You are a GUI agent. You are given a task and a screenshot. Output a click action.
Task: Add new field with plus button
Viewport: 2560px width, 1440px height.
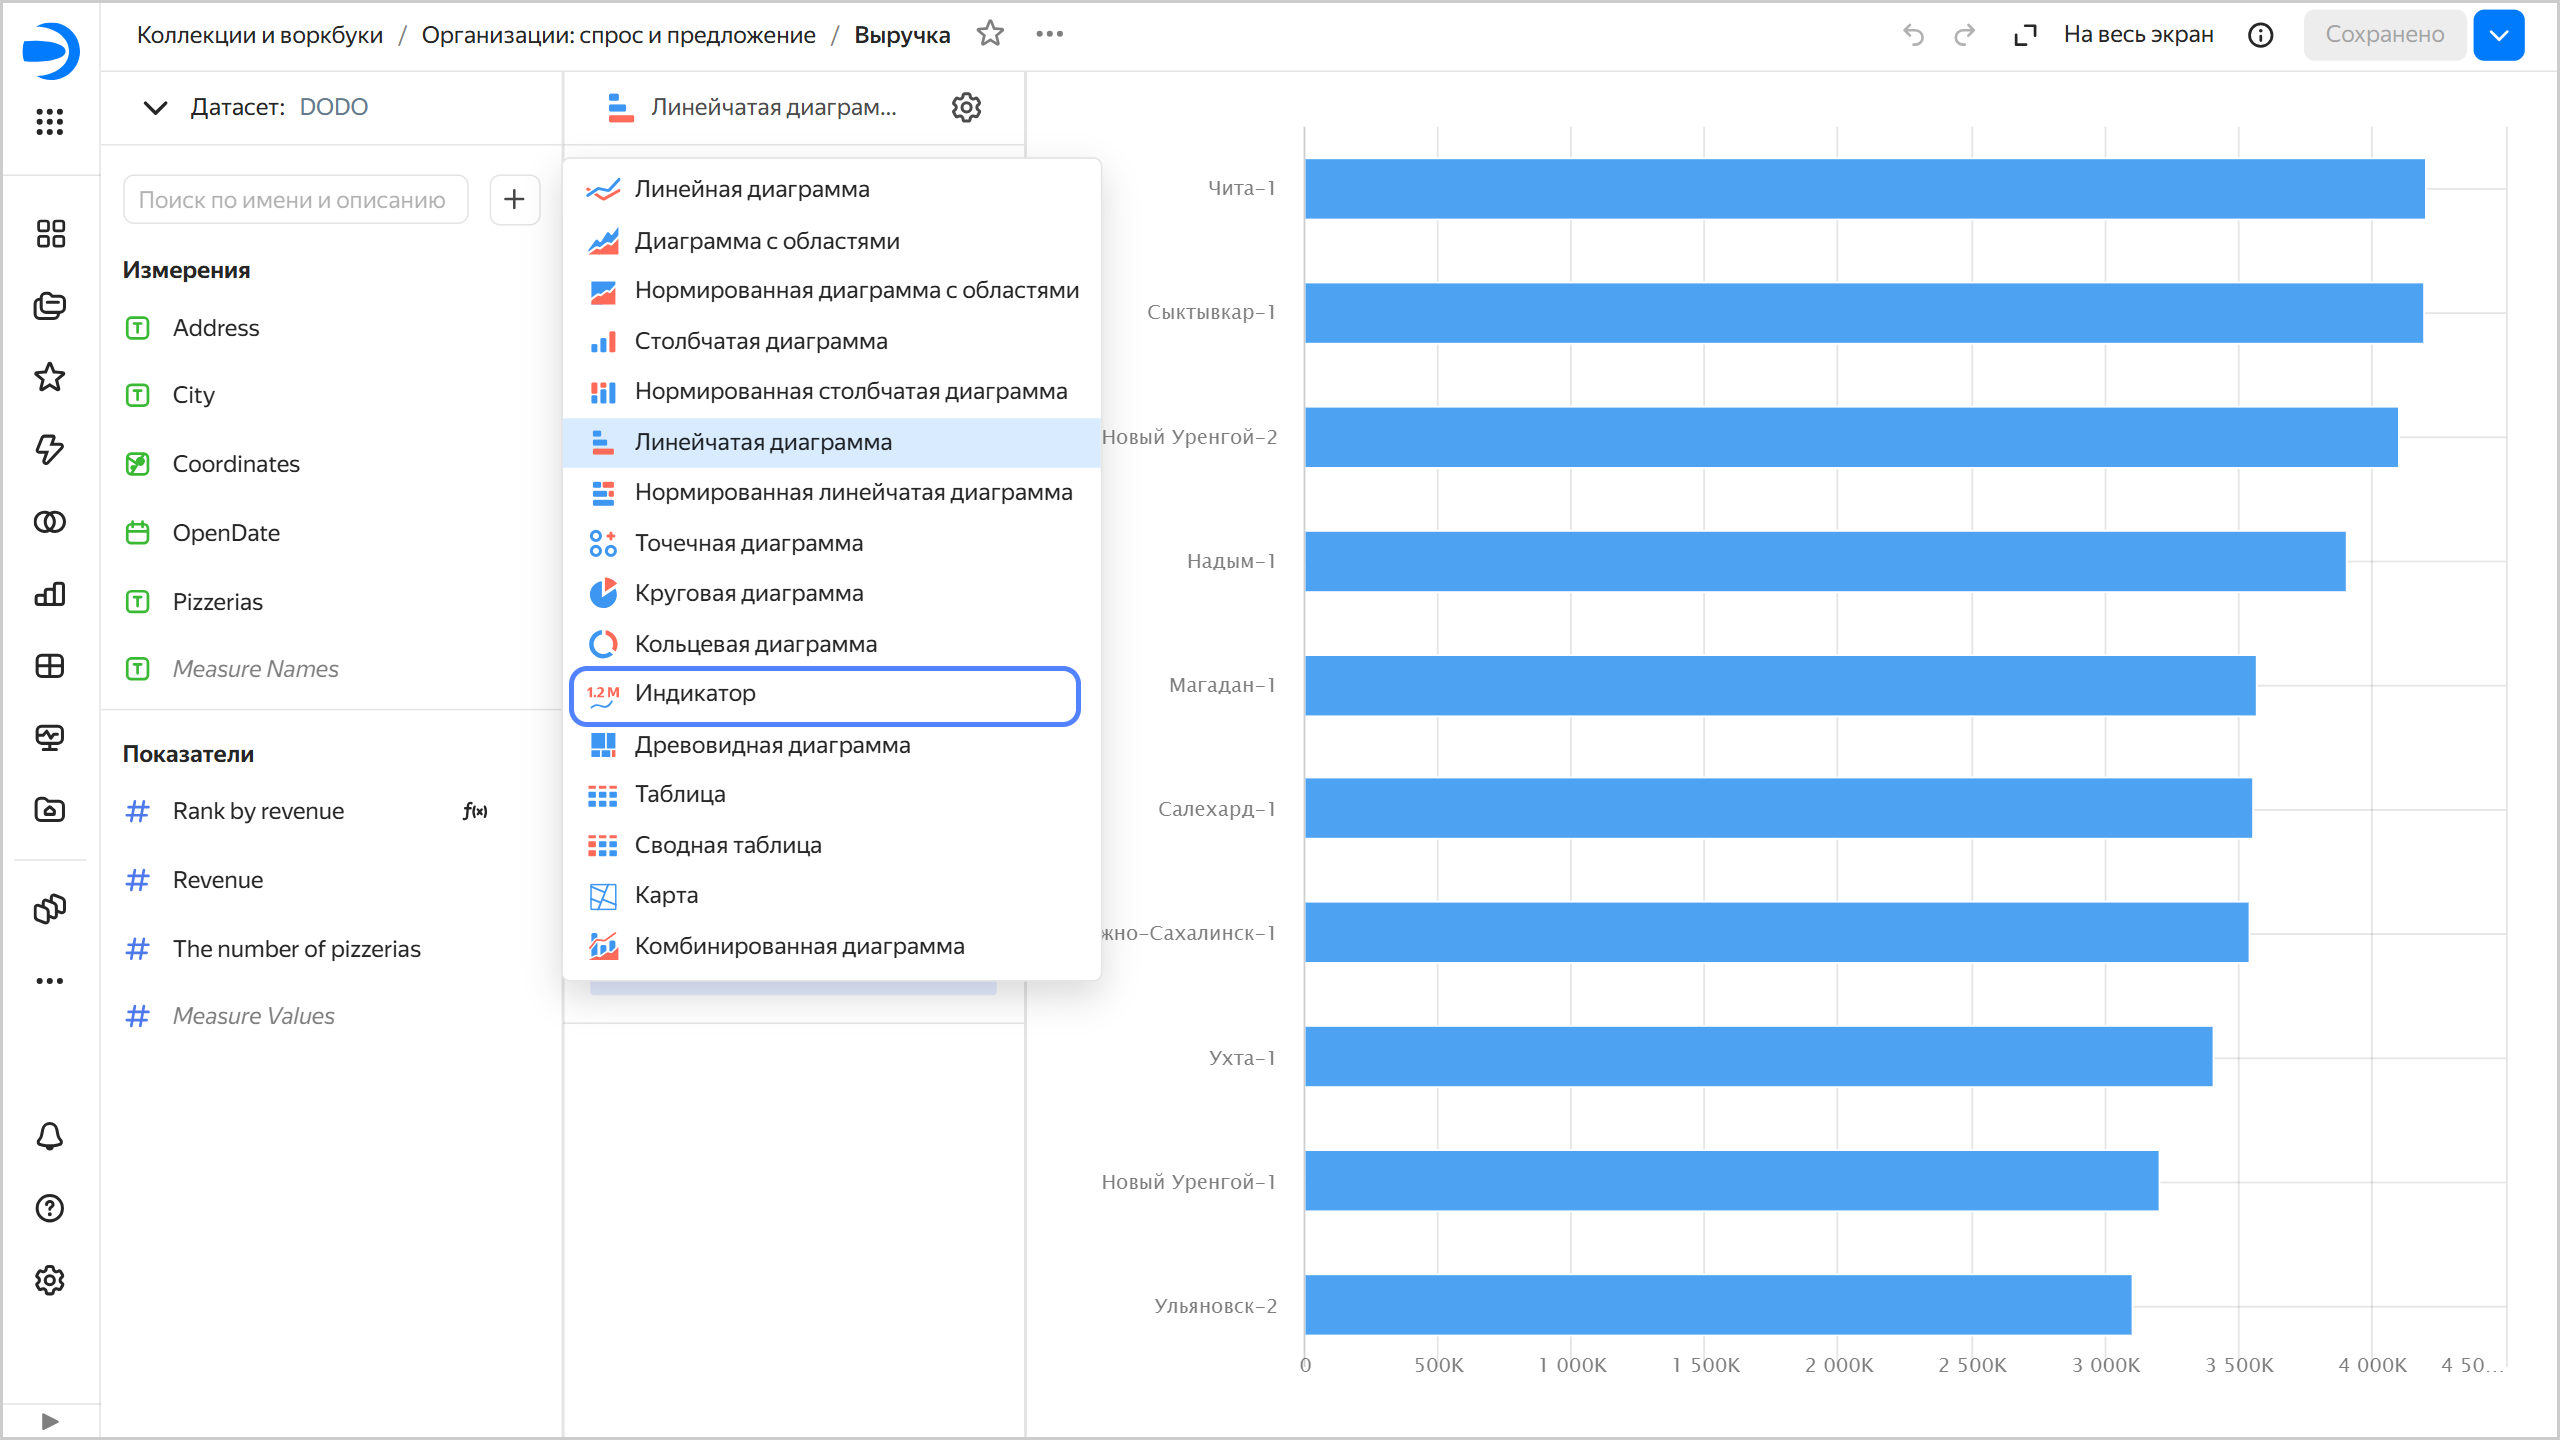click(514, 200)
